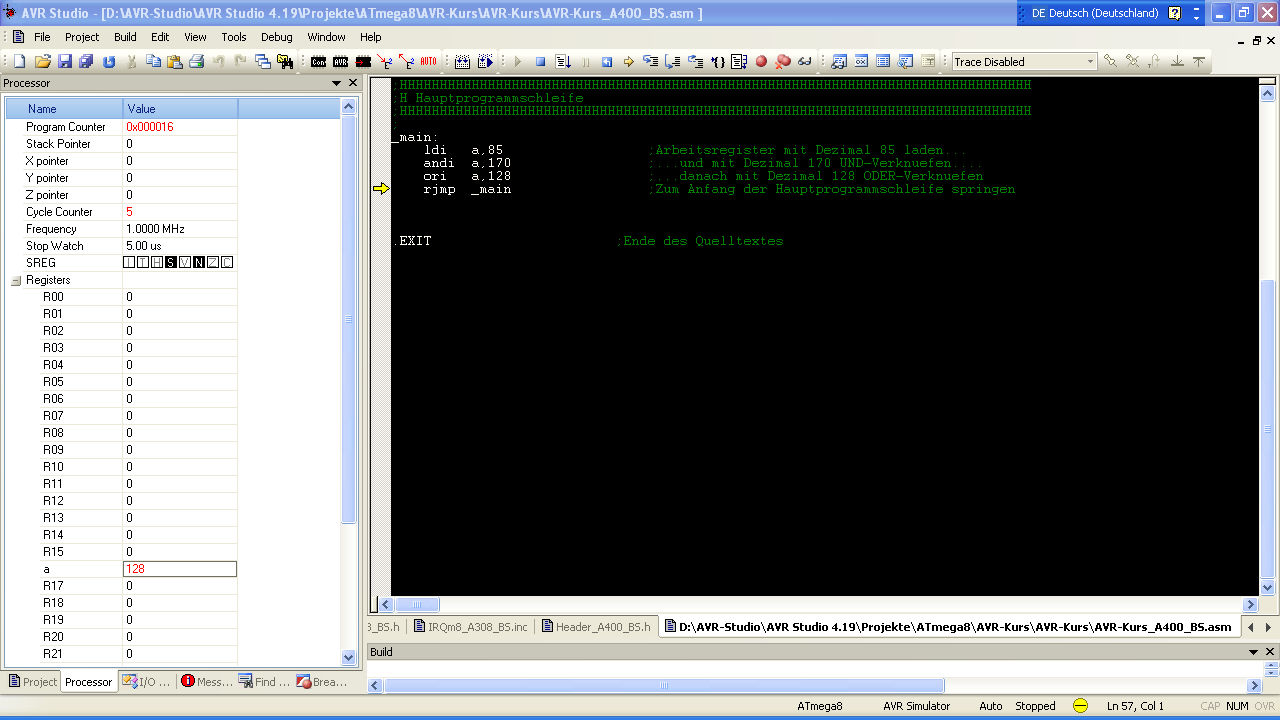This screenshot has width=1280, height=720.
Task: Reset the simulation icon
Action: coord(607,61)
